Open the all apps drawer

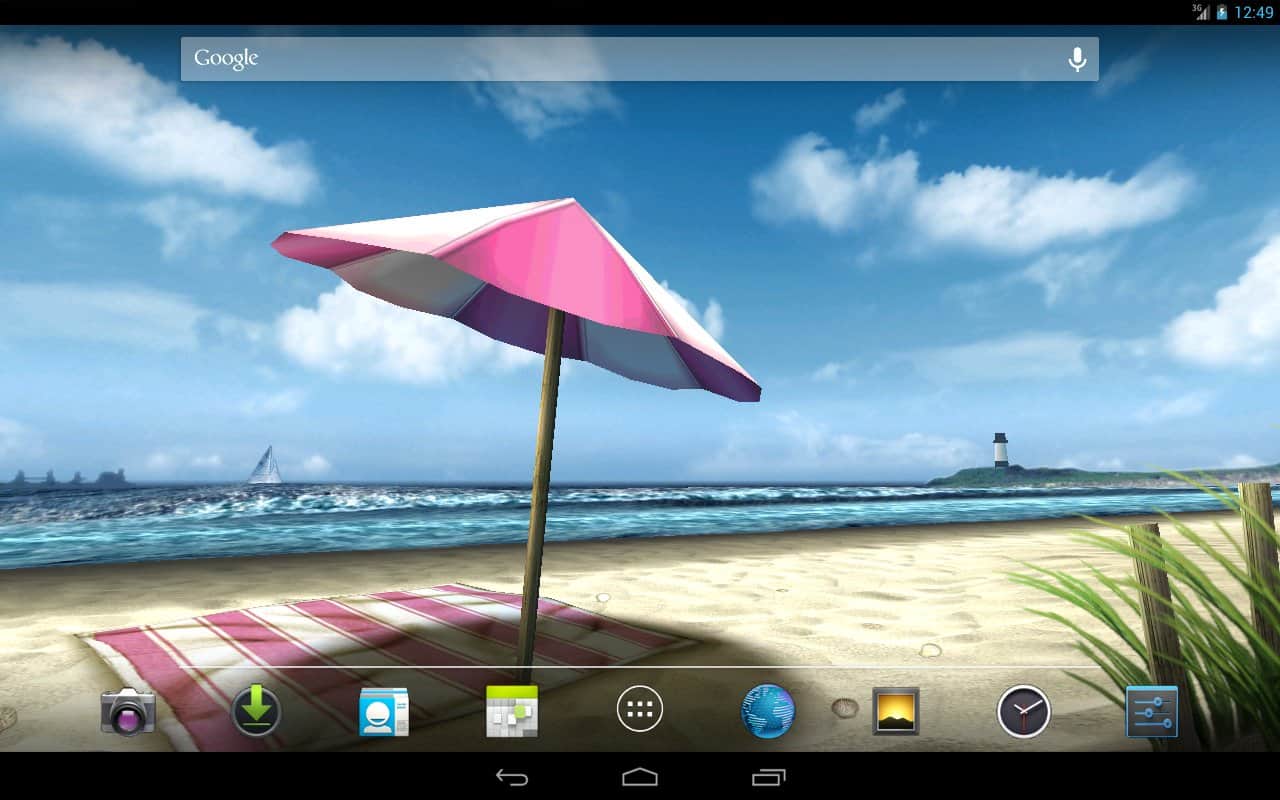click(640, 711)
